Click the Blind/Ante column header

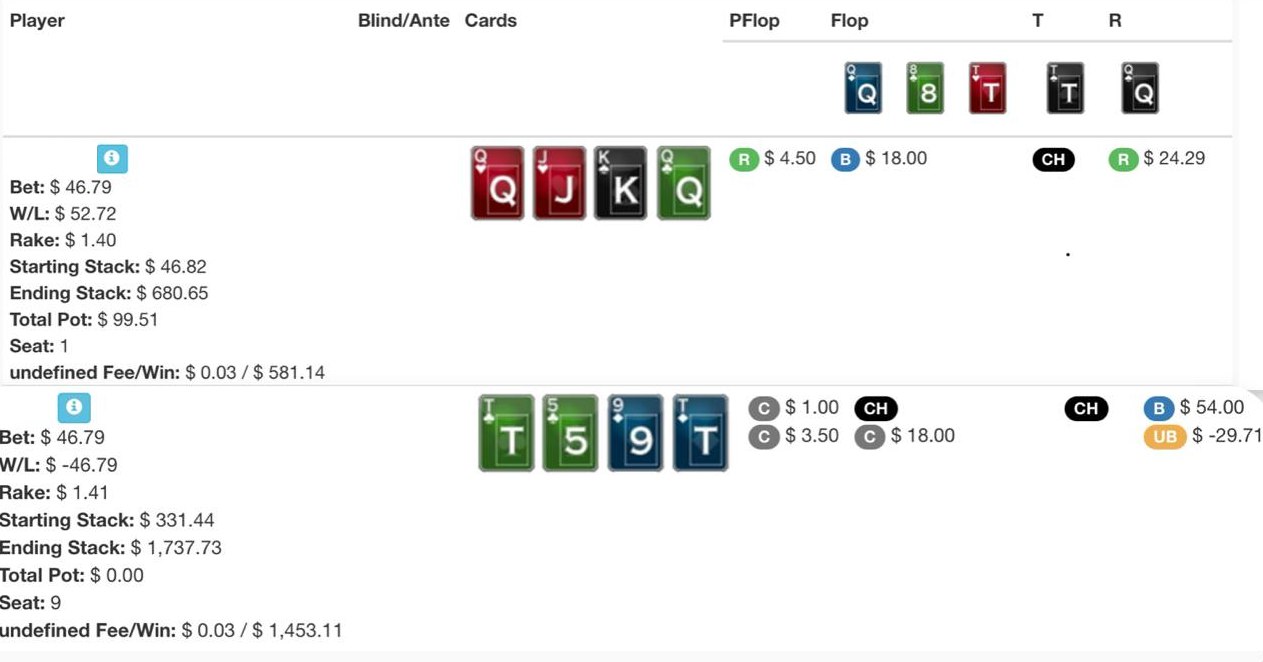point(404,21)
